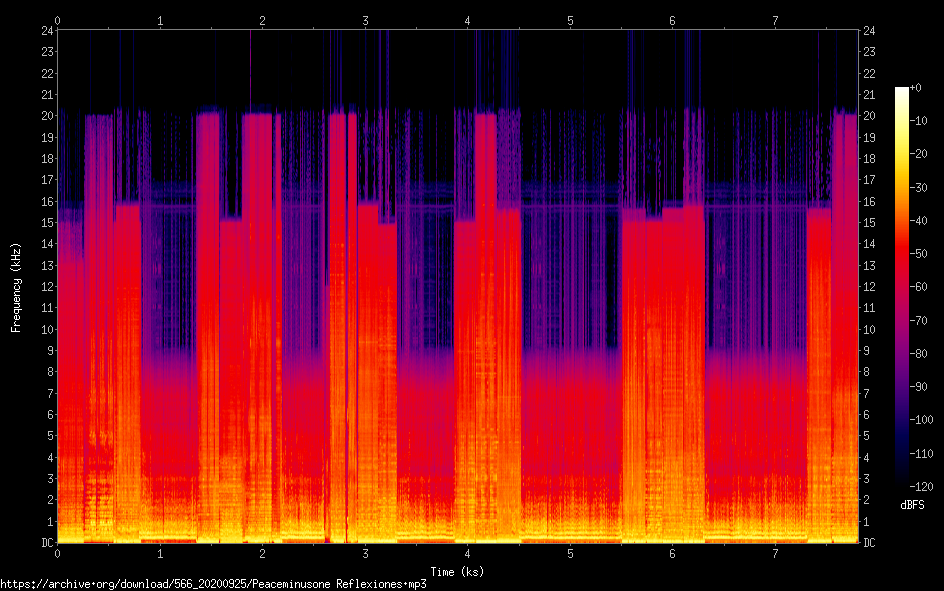The width and height of the screenshot is (944, 591).
Task: Click the "-70" color scale label
Action: click(x=918, y=321)
